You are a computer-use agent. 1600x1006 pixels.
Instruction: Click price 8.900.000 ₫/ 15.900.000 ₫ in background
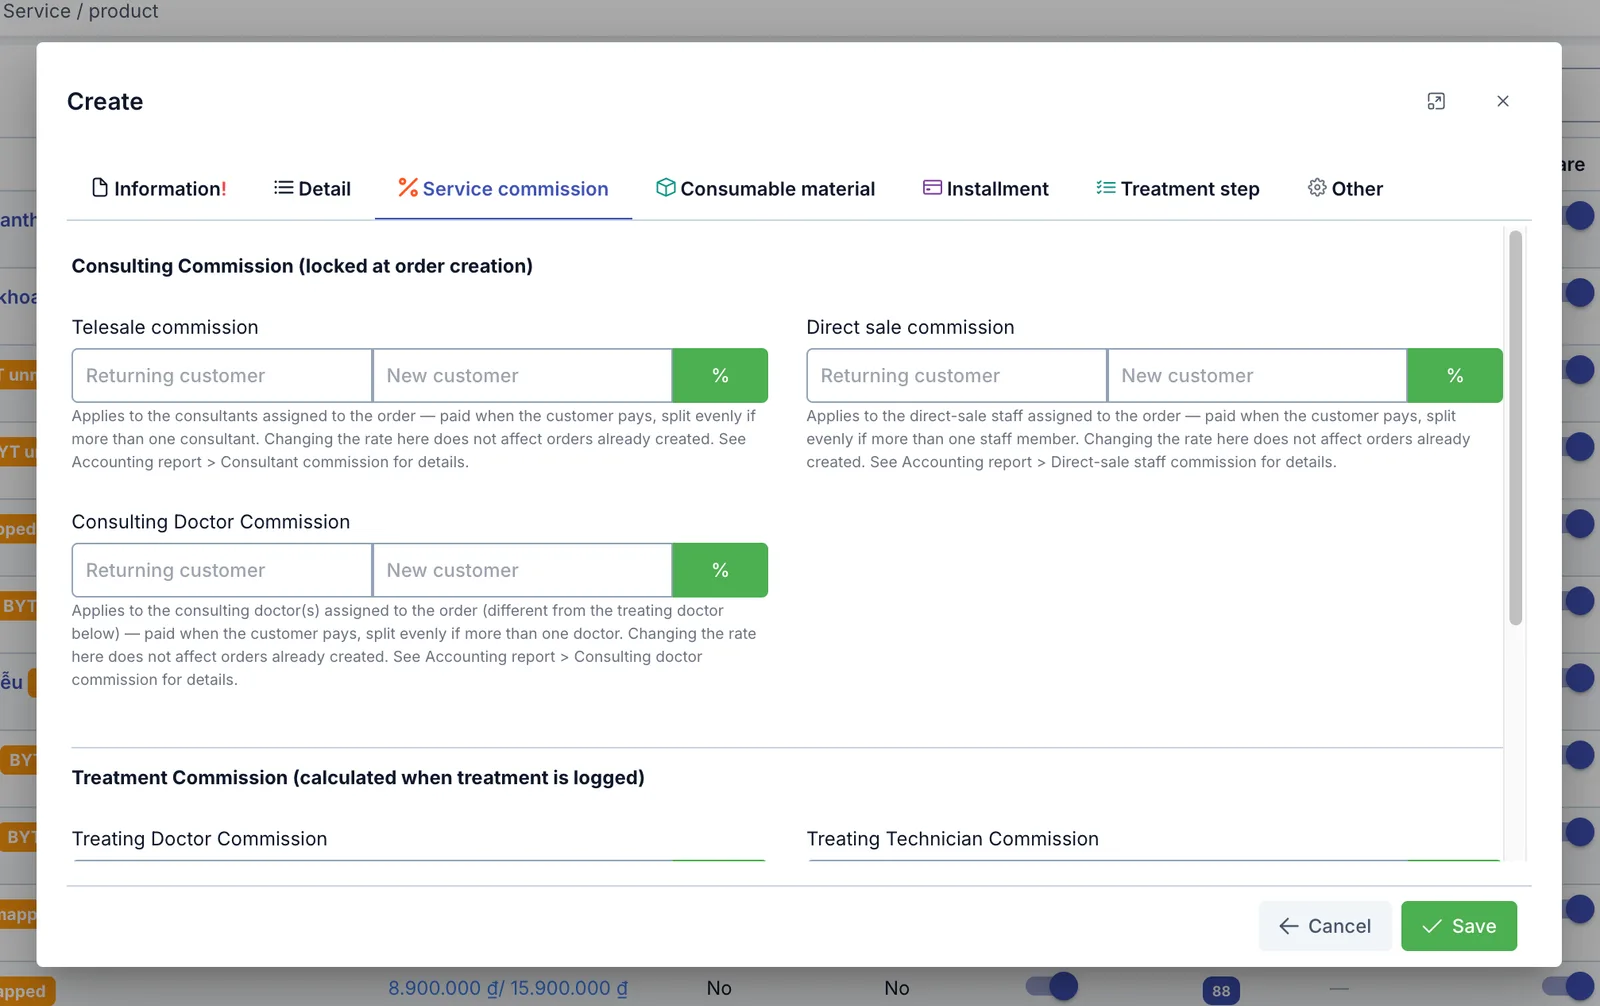508,988
